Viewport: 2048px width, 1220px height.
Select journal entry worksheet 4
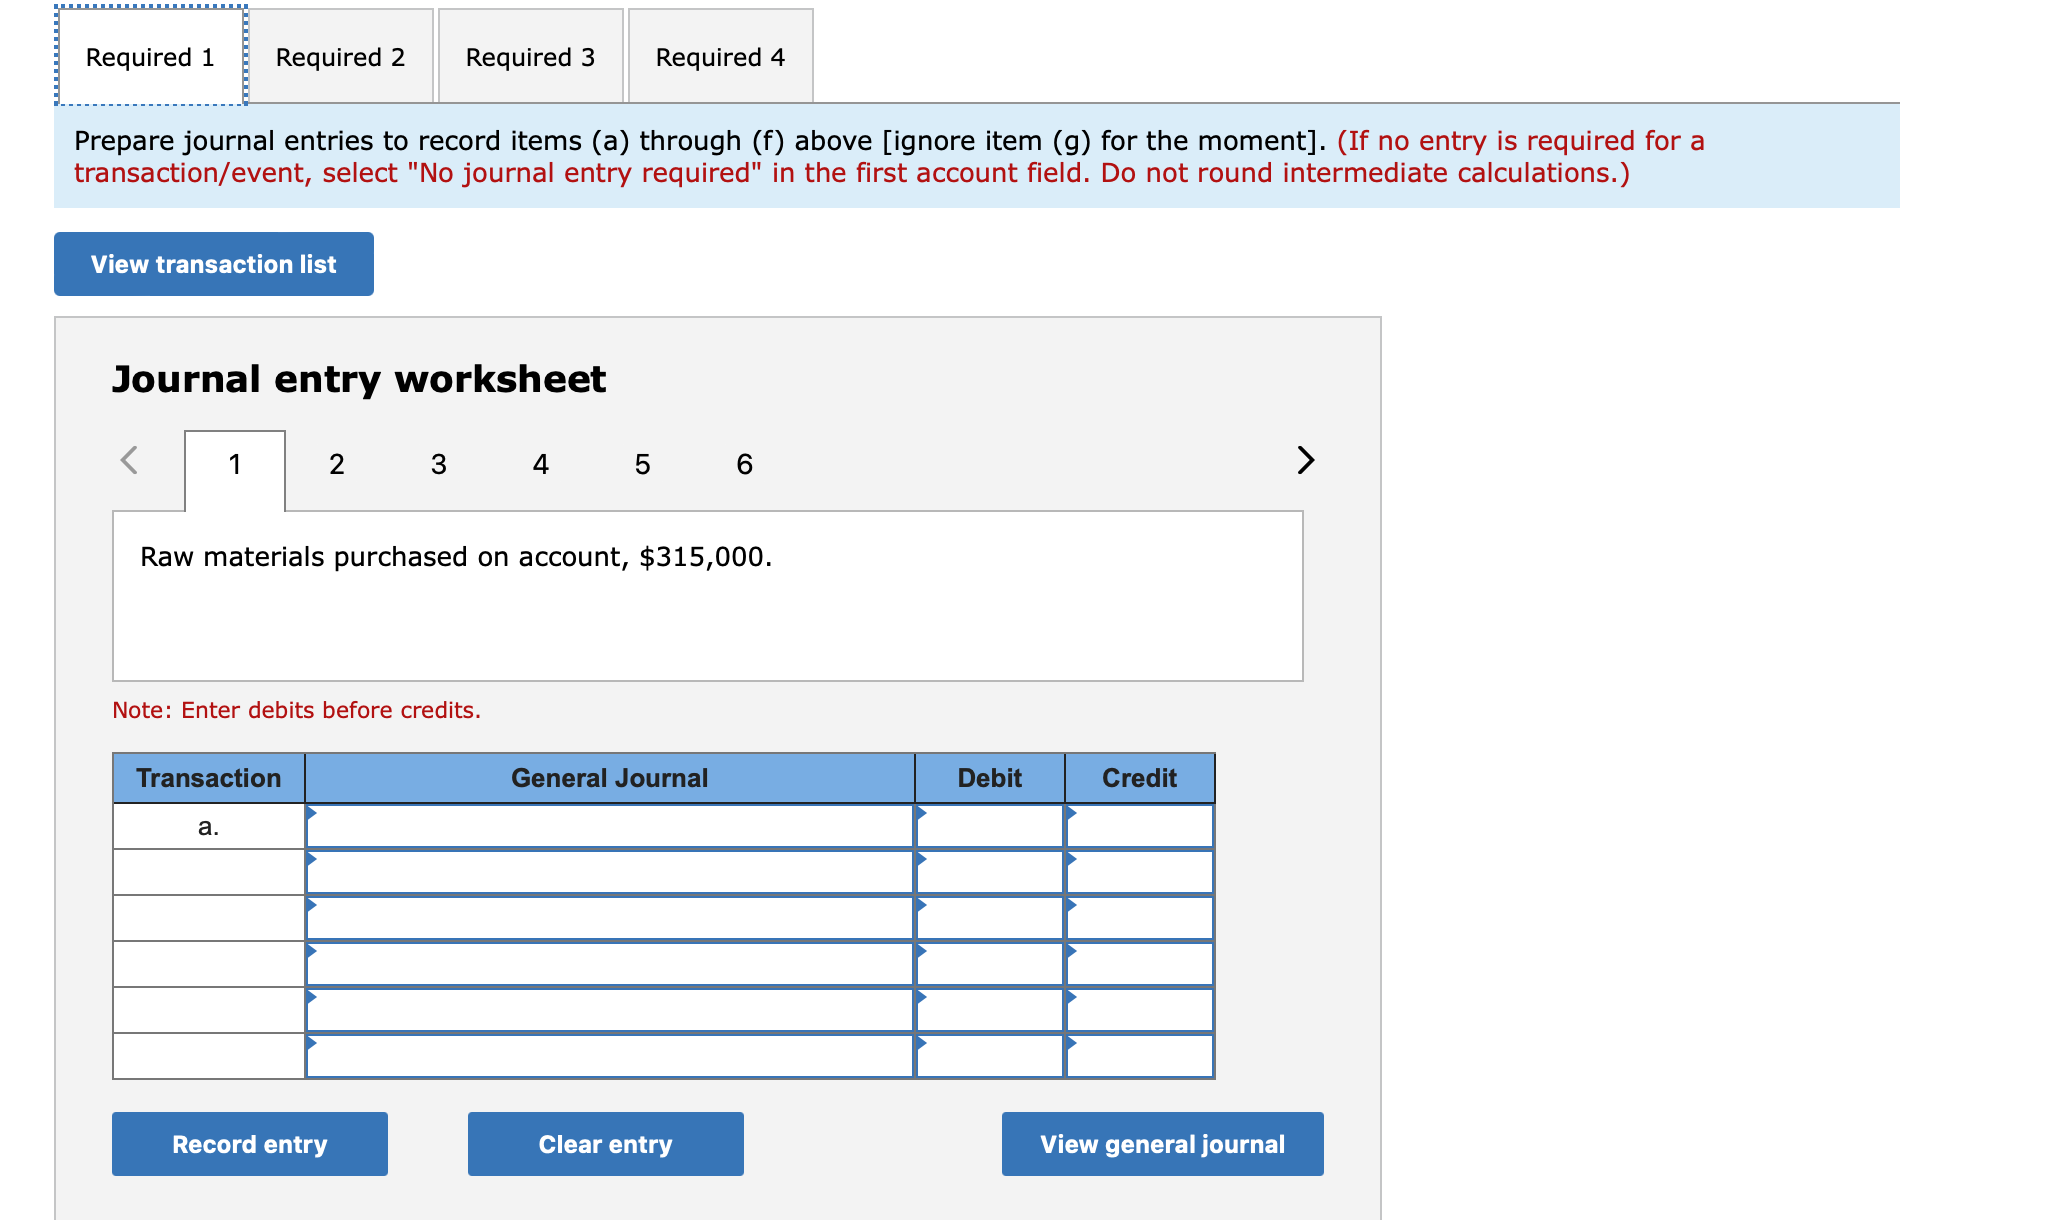pos(540,464)
